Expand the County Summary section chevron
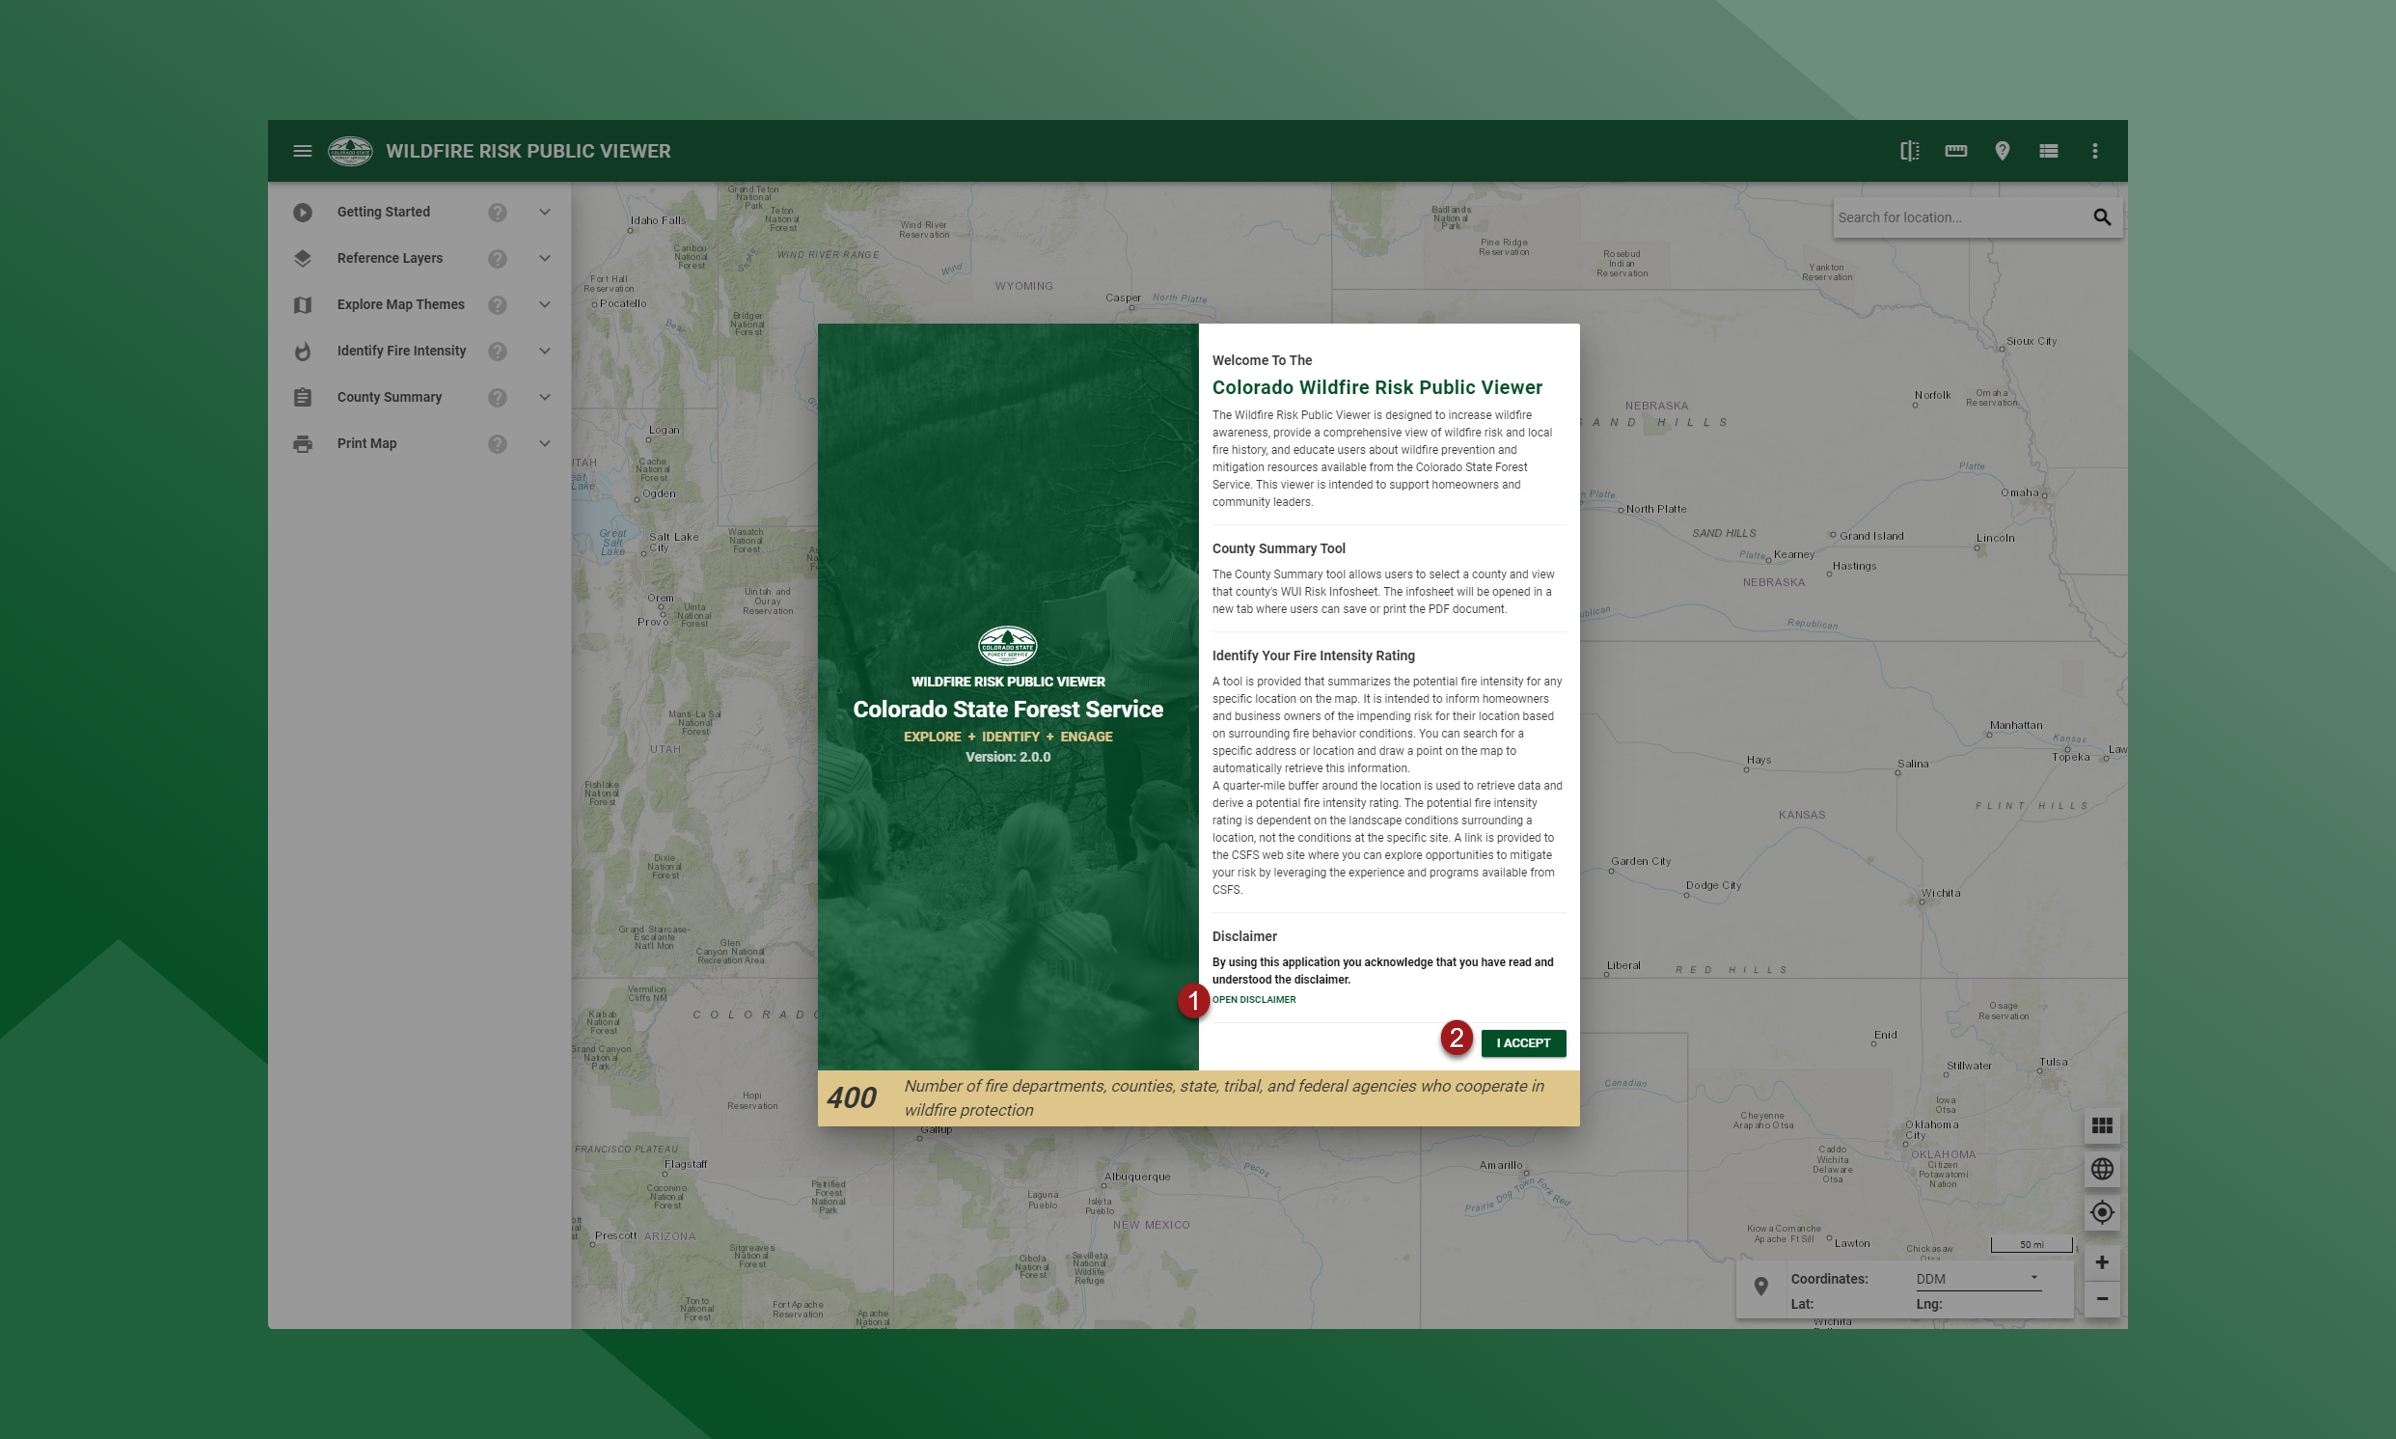 coord(545,397)
